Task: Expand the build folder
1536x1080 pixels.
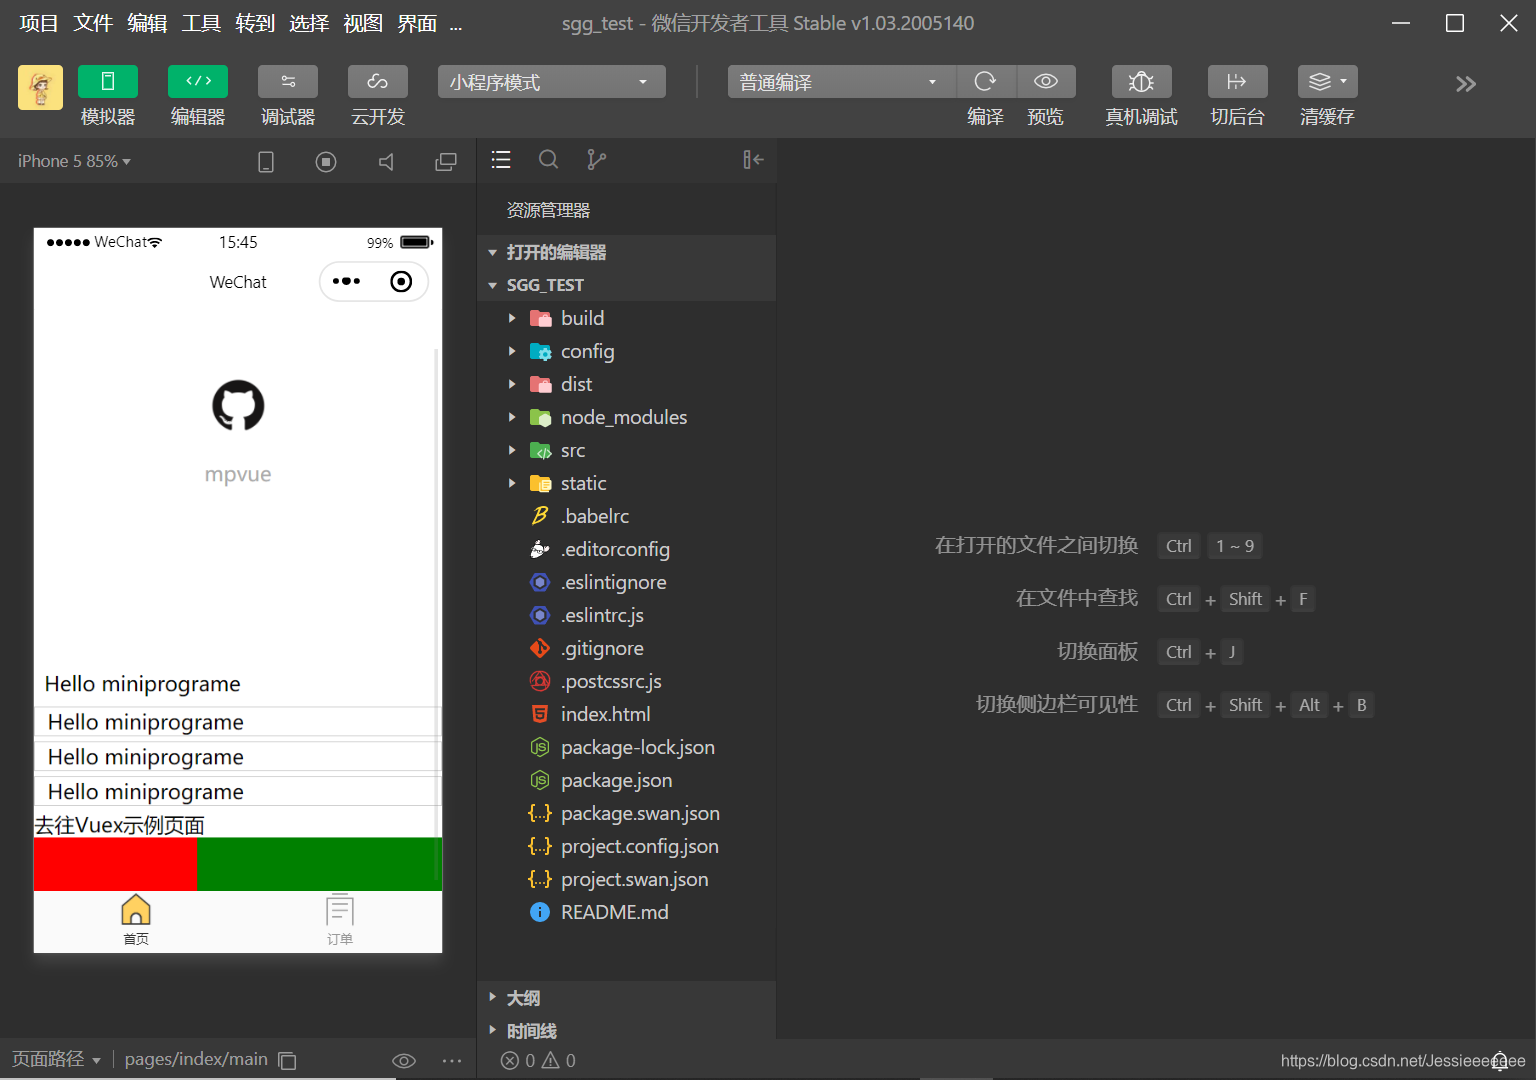Action: coord(627,318)
